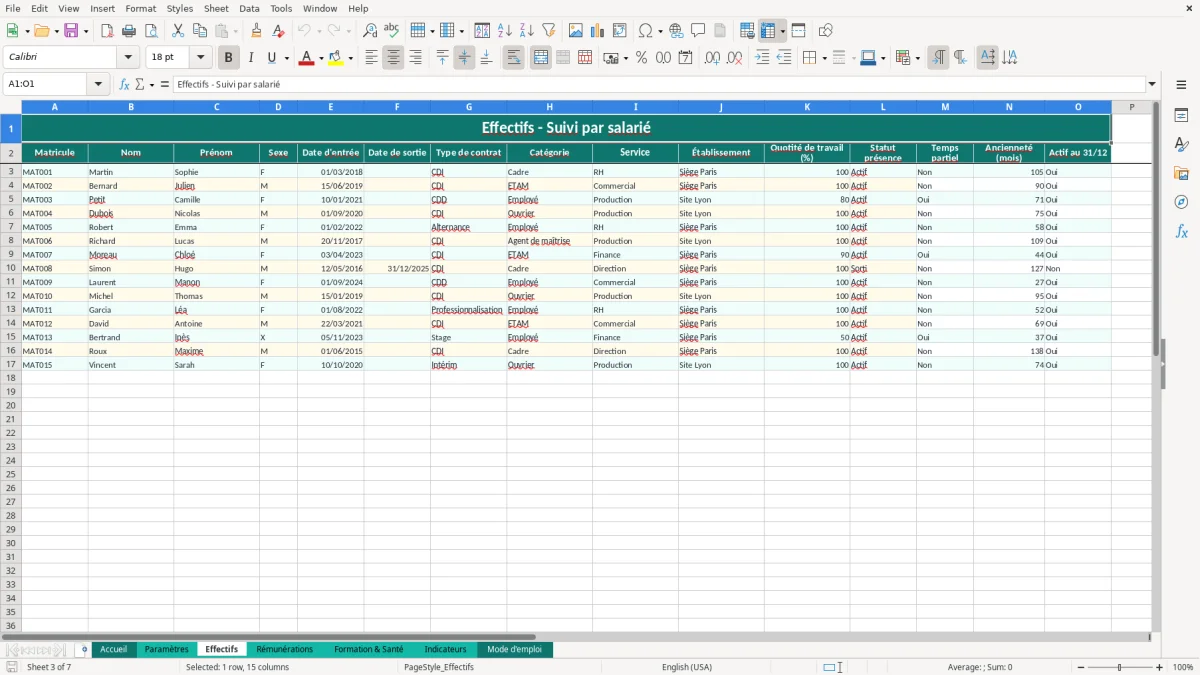The image size is (1200, 675).
Task: Click the zoom out minus button
Action: coord(1081,667)
